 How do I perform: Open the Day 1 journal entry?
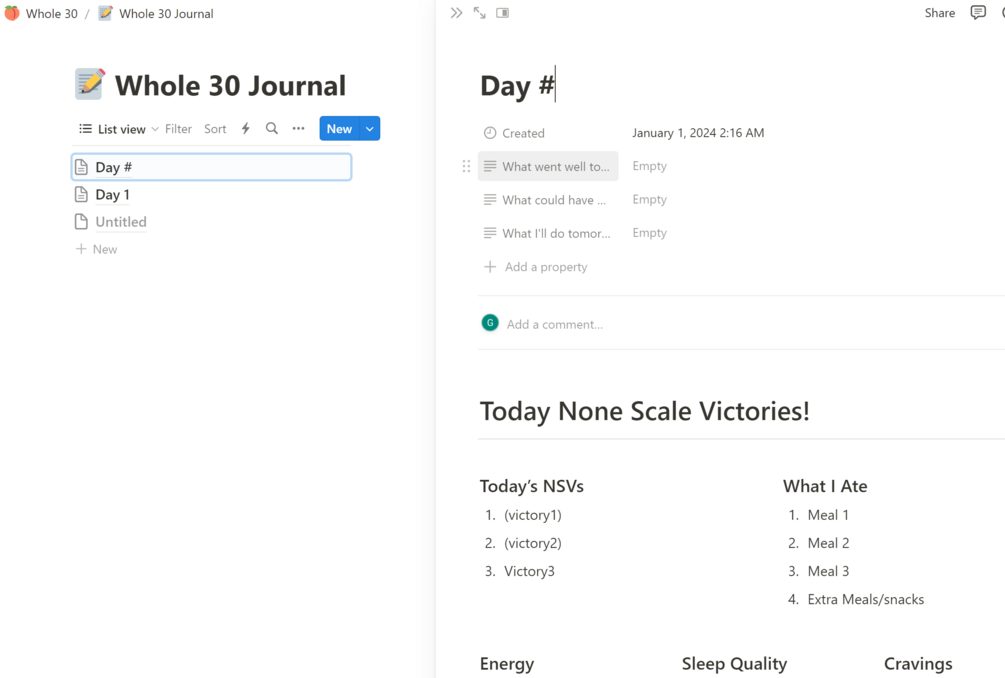click(x=112, y=195)
